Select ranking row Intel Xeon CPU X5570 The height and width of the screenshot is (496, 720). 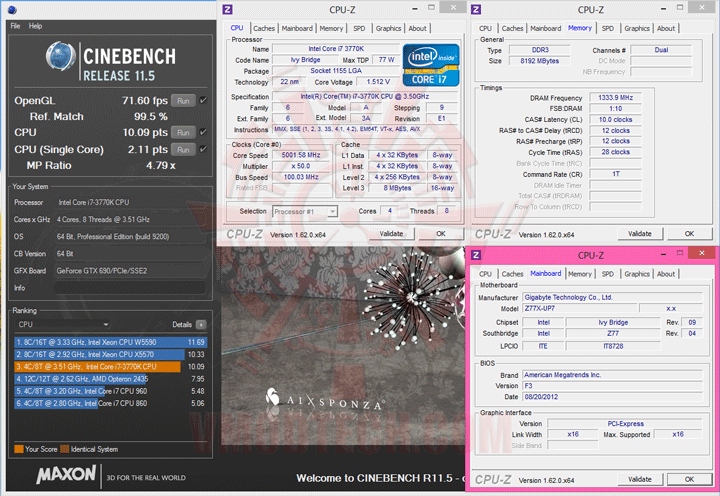click(111, 355)
